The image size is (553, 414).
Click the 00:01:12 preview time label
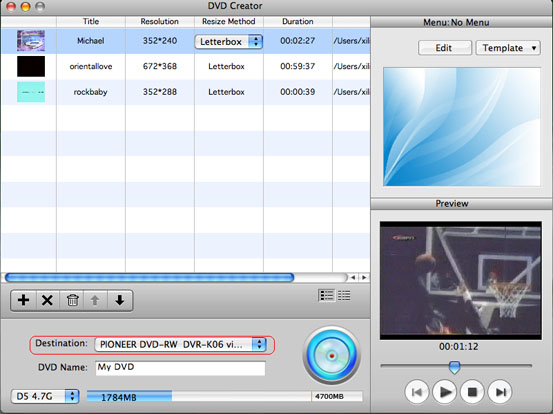[x=458, y=347]
